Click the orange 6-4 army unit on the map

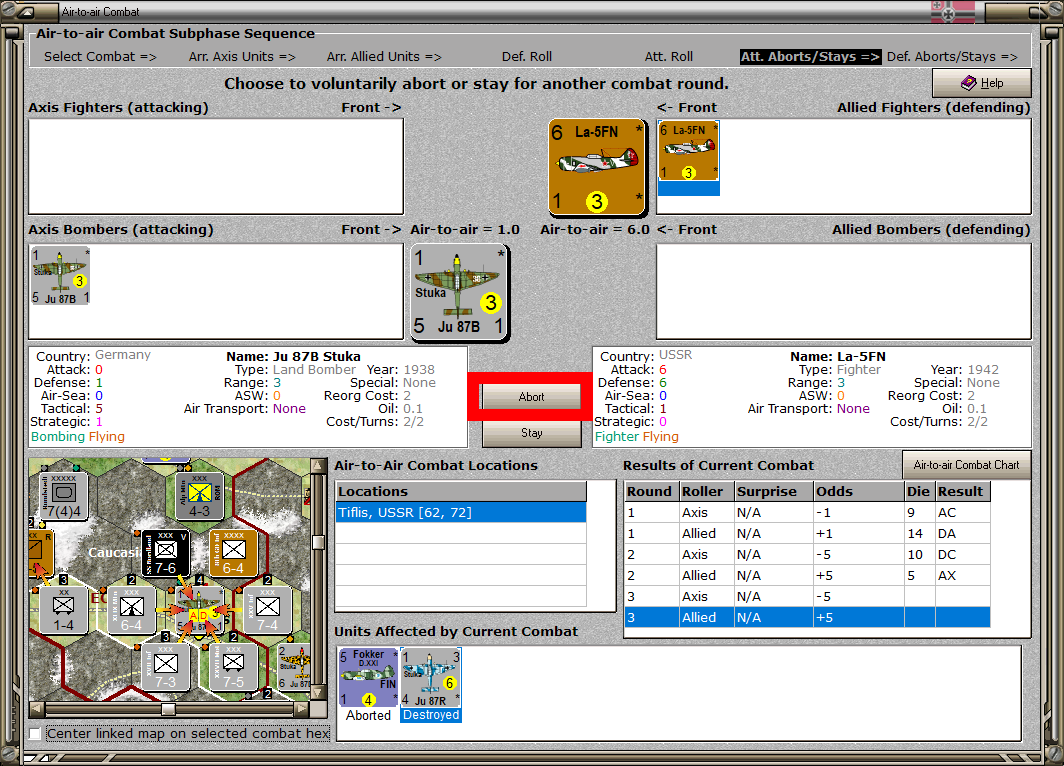pos(233,552)
